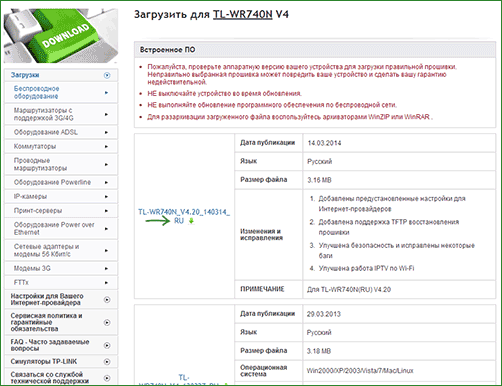
Task: Open Принт-серверы category
Action: [38, 211]
